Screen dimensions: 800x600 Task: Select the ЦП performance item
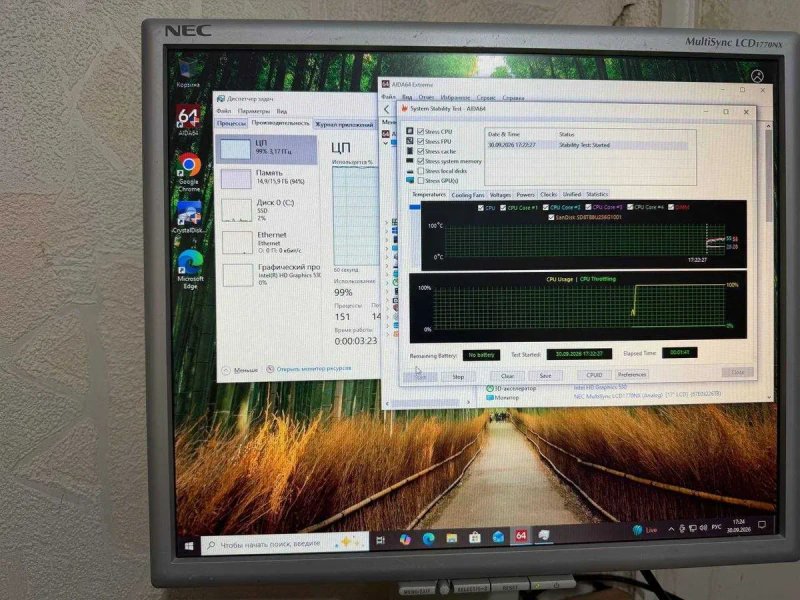click(267, 149)
